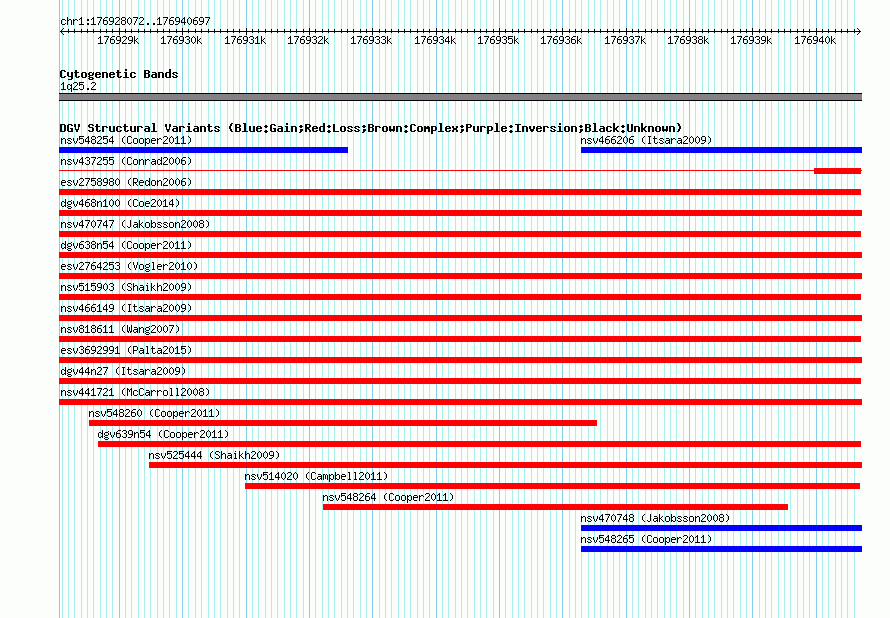Click the nsv548254 (Cooper2011) variant label
This screenshot has width=890, height=618.
coord(126,140)
